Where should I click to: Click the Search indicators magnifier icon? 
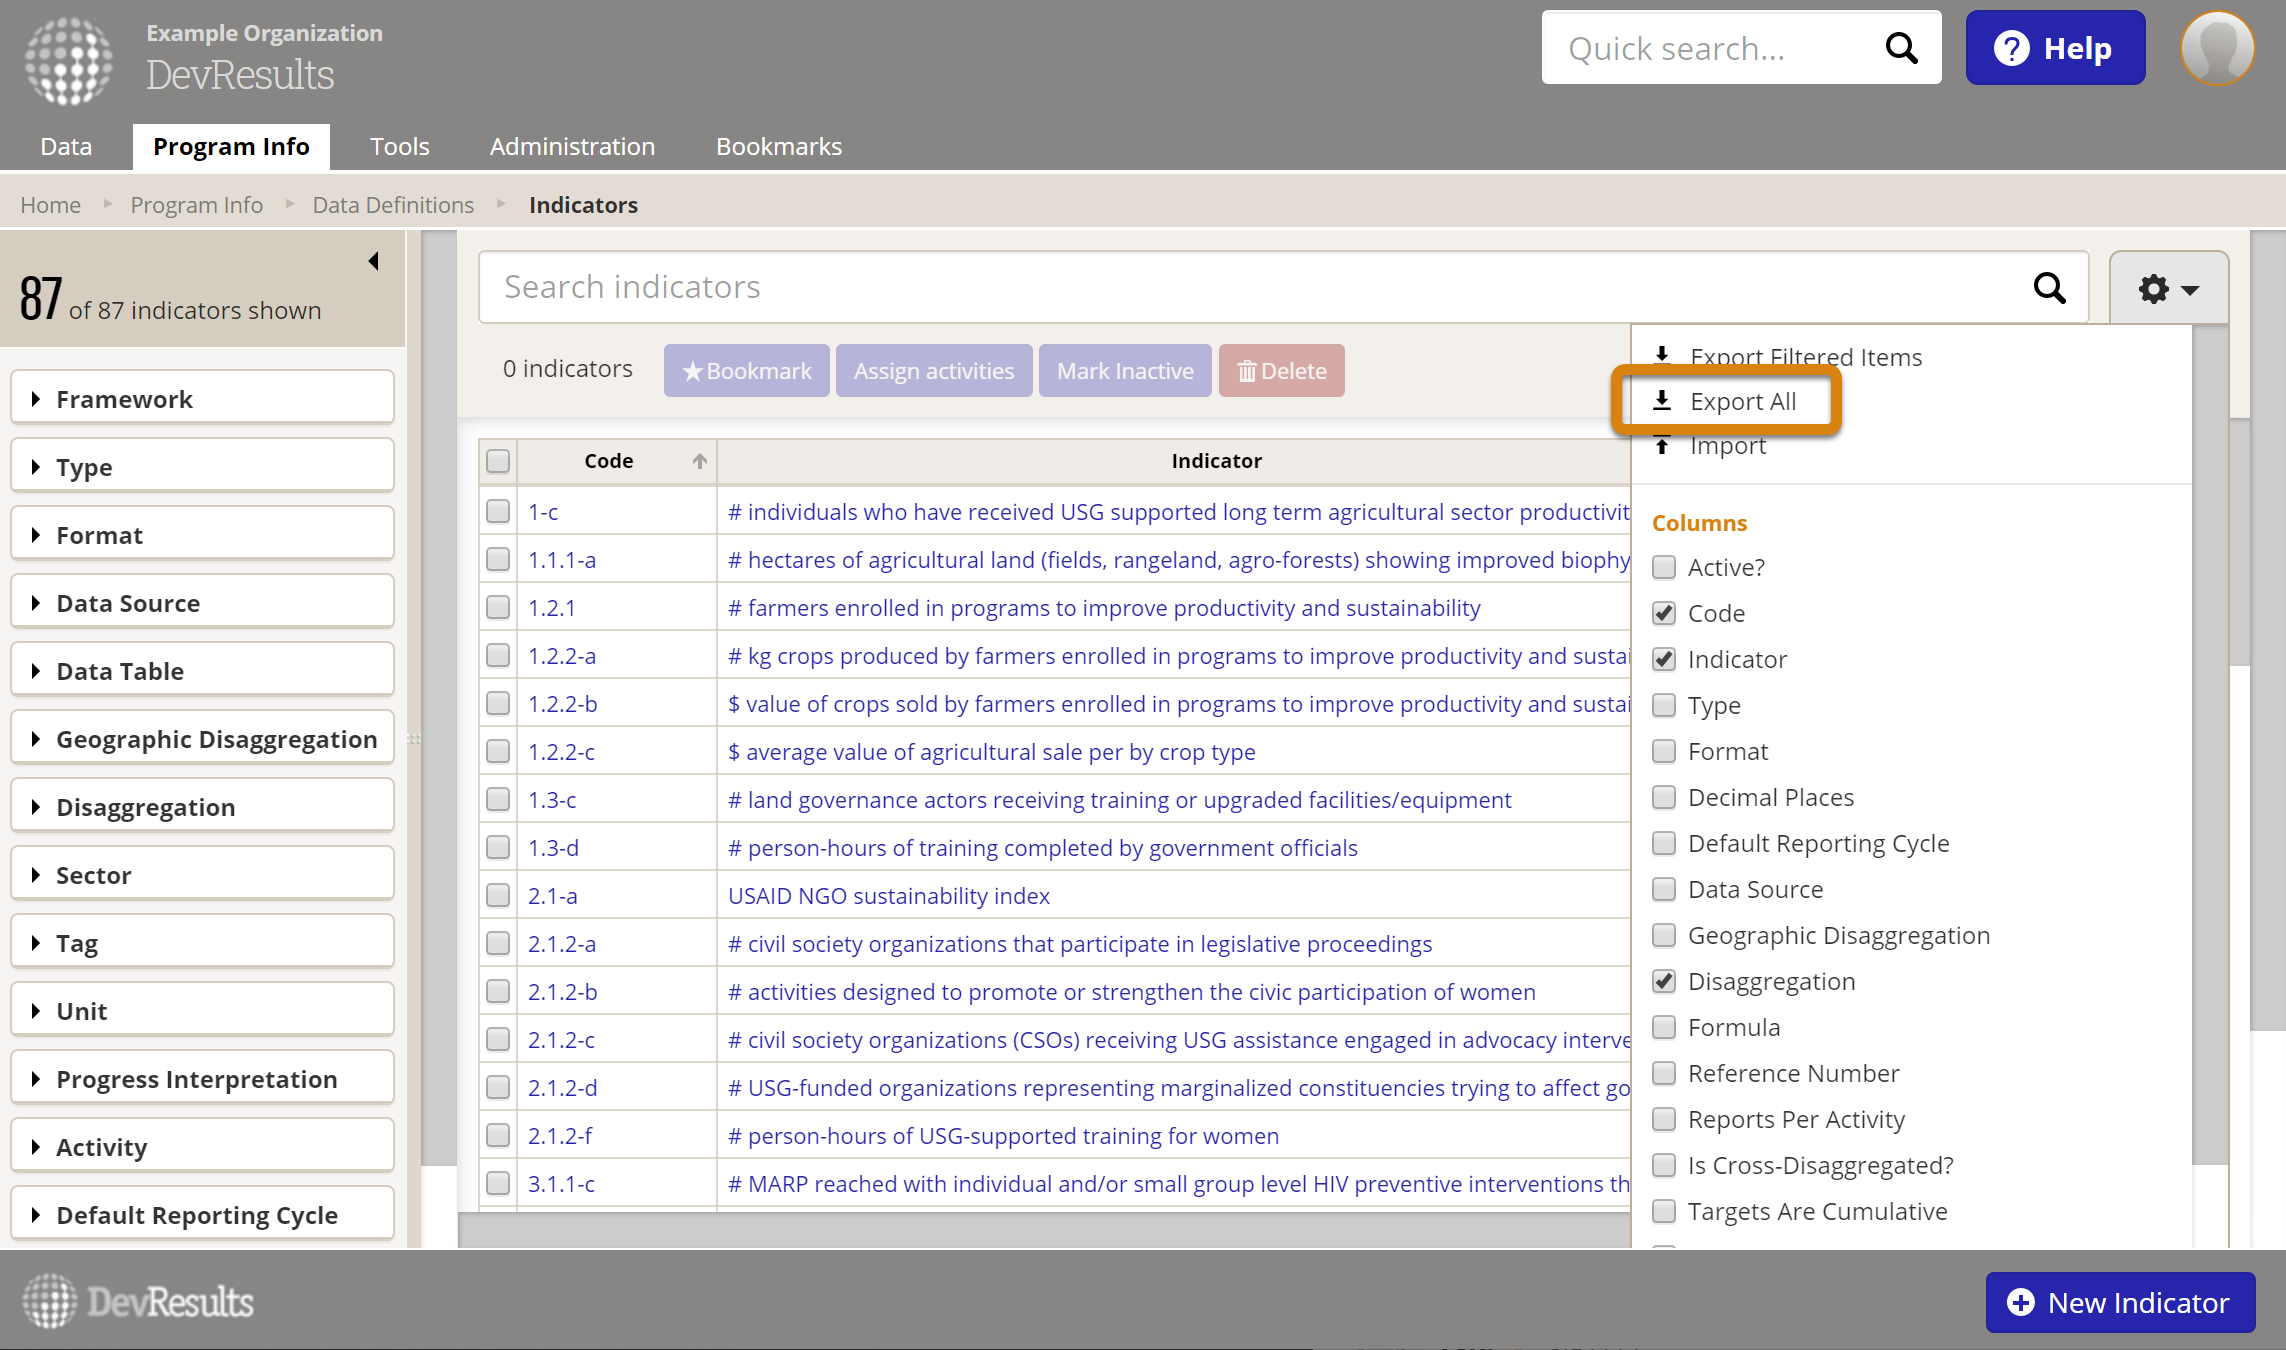click(x=2049, y=288)
